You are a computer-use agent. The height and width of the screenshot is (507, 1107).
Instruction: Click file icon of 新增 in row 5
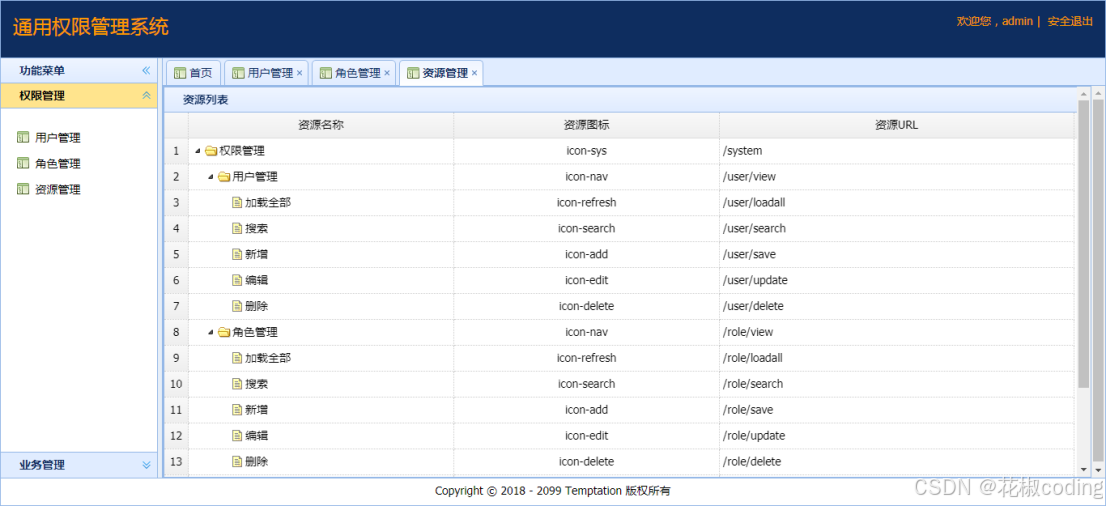[x=237, y=254]
